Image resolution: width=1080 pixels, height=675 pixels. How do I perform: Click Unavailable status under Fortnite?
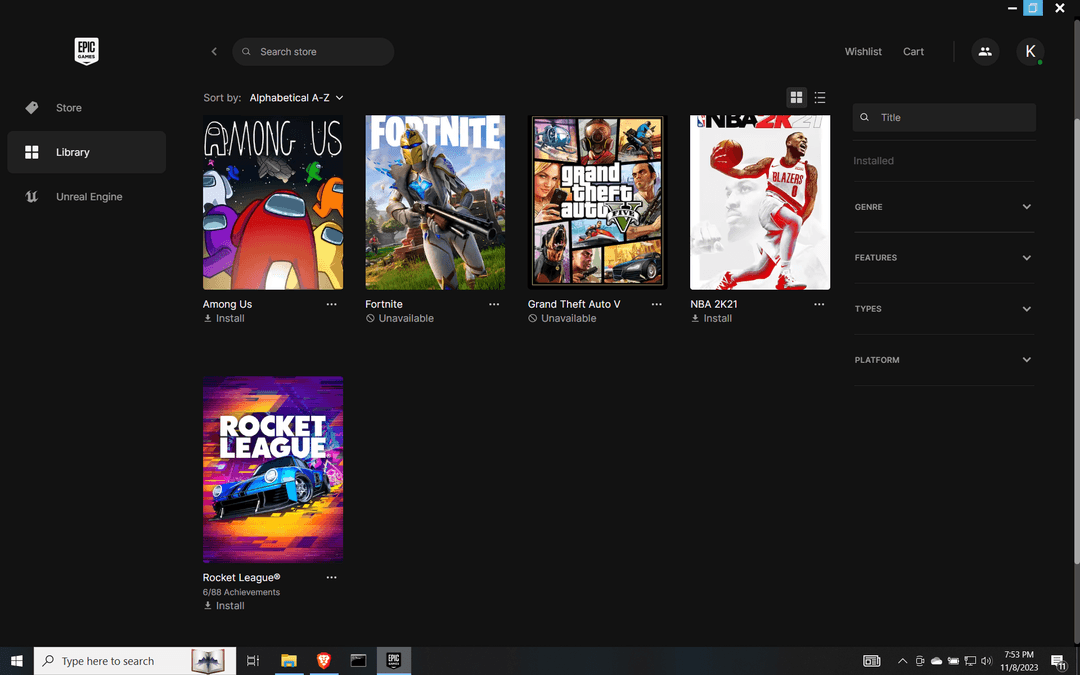(399, 318)
